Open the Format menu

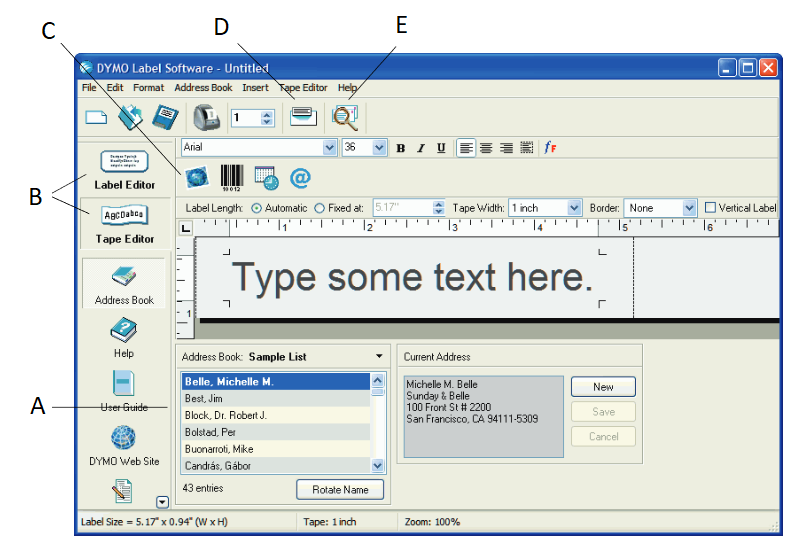click(148, 88)
